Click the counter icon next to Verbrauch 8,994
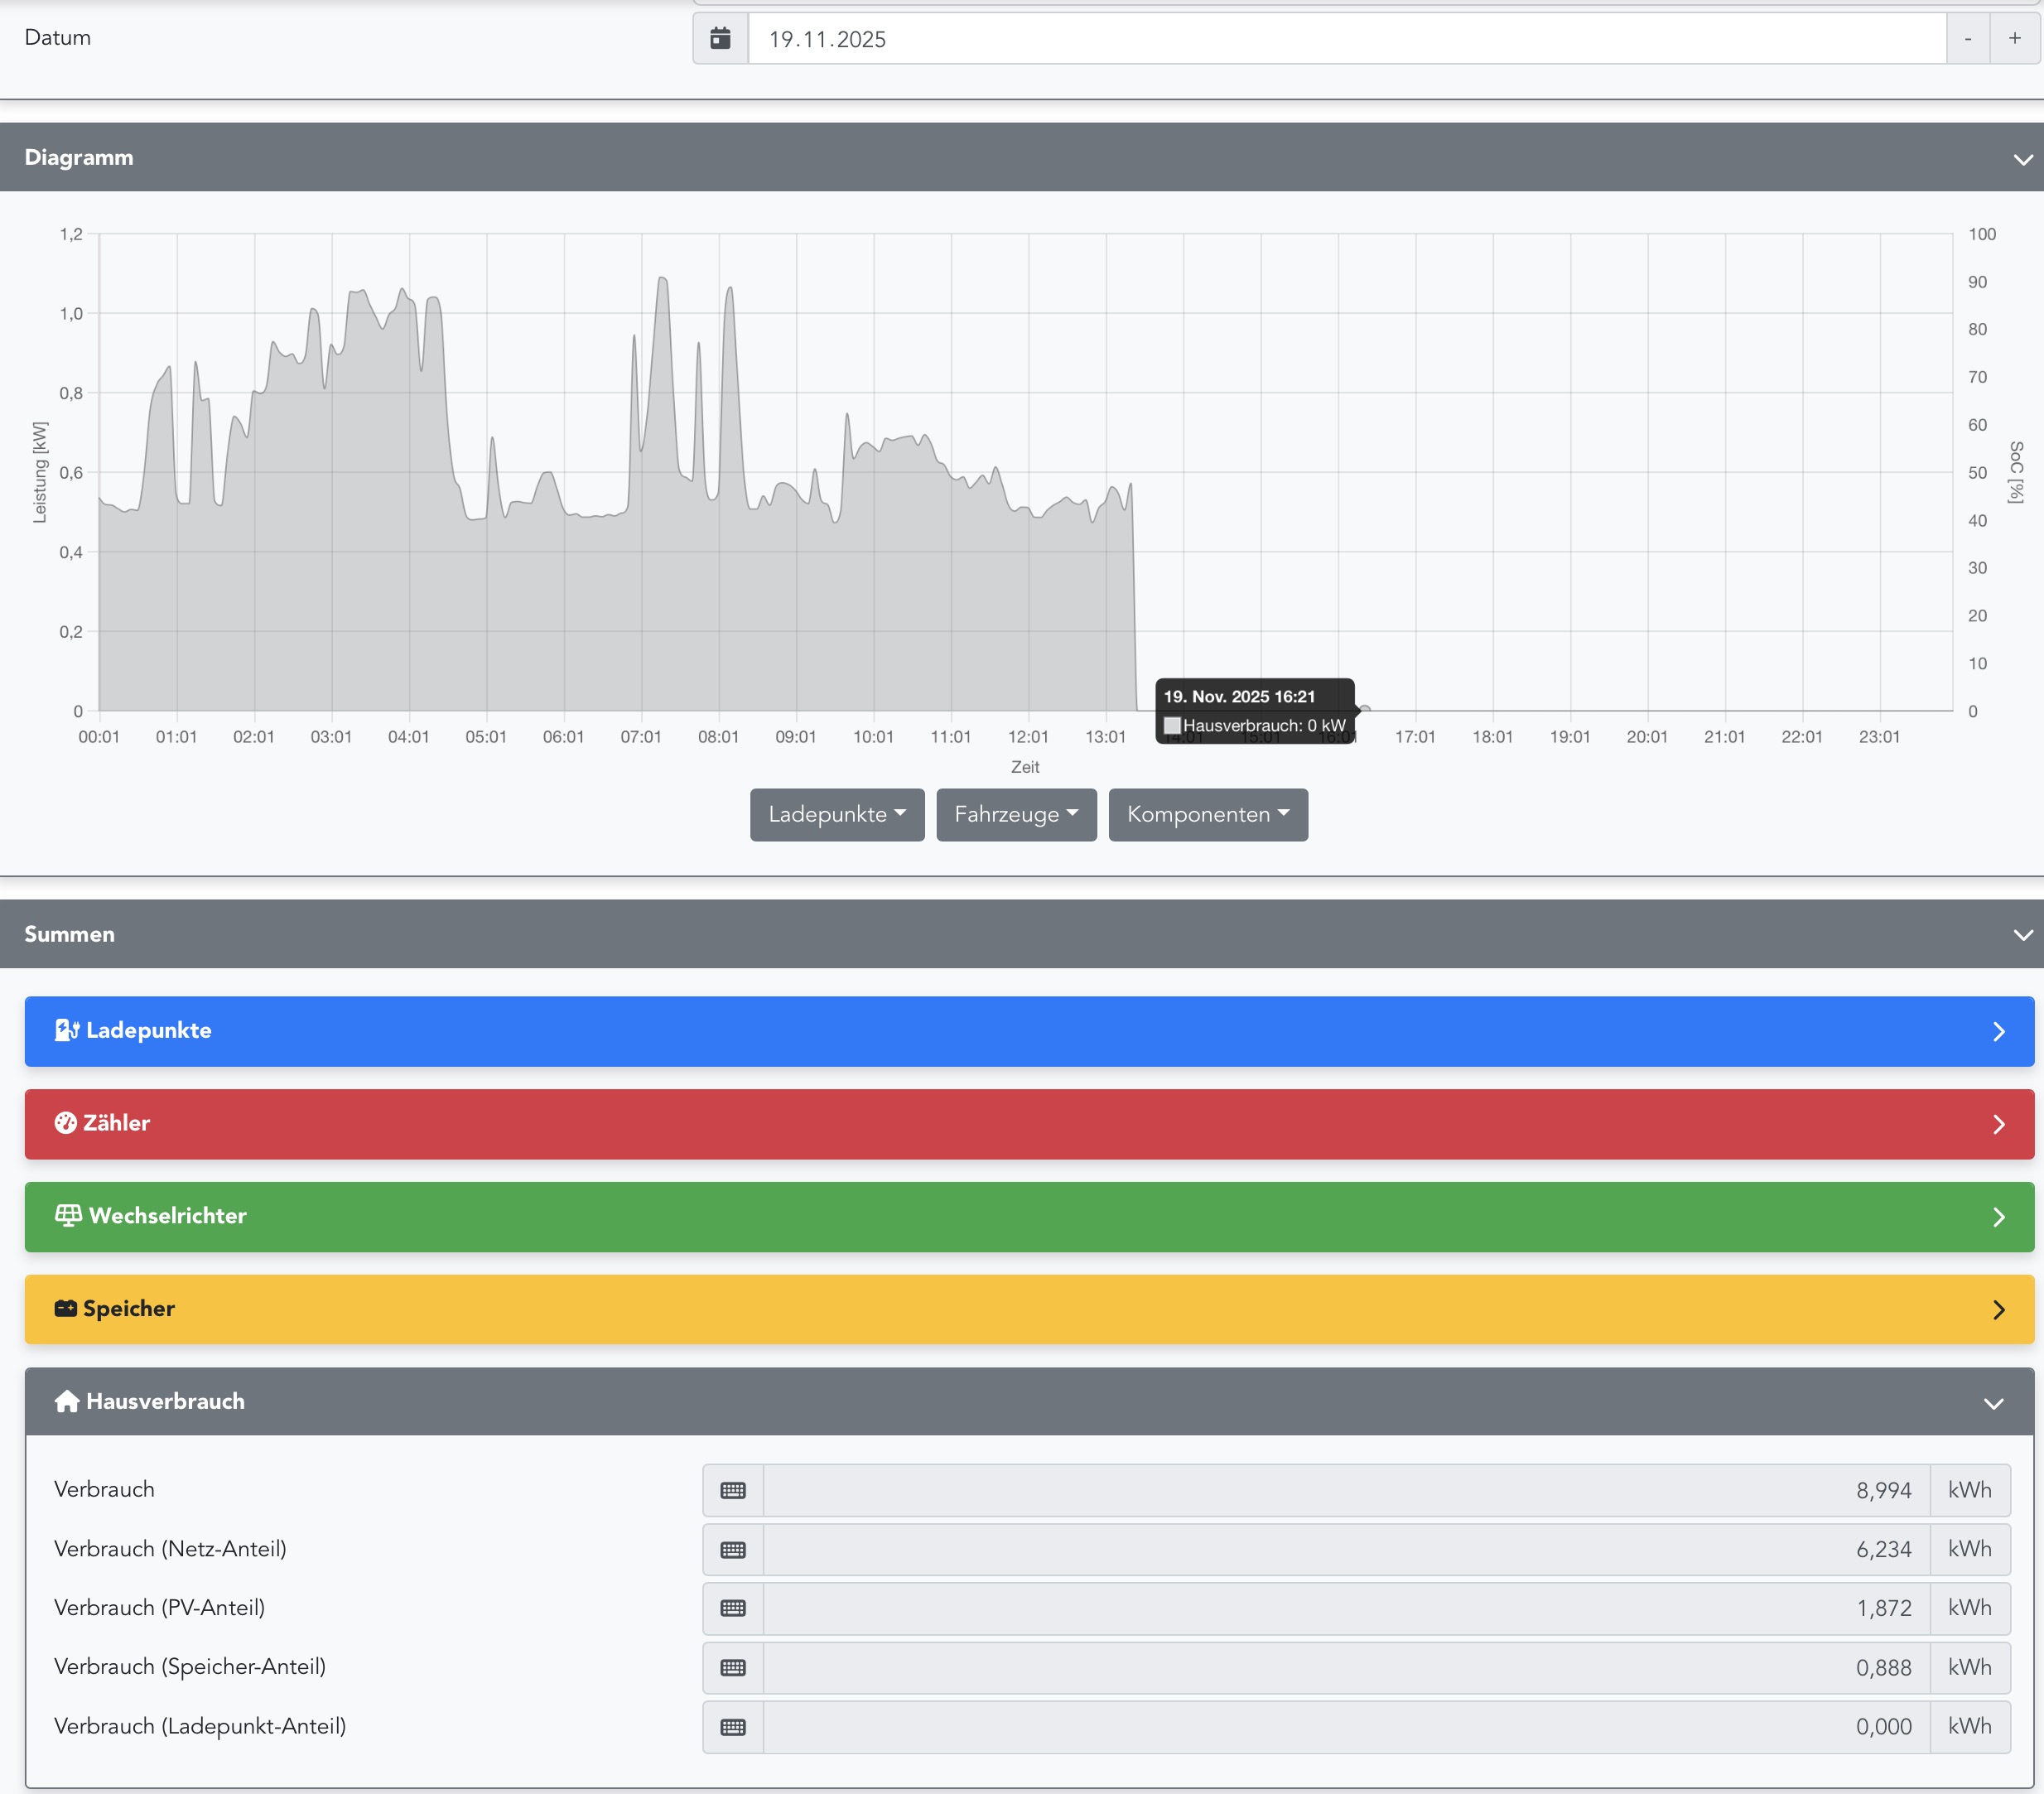2044x1794 pixels. click(732, 1490)
